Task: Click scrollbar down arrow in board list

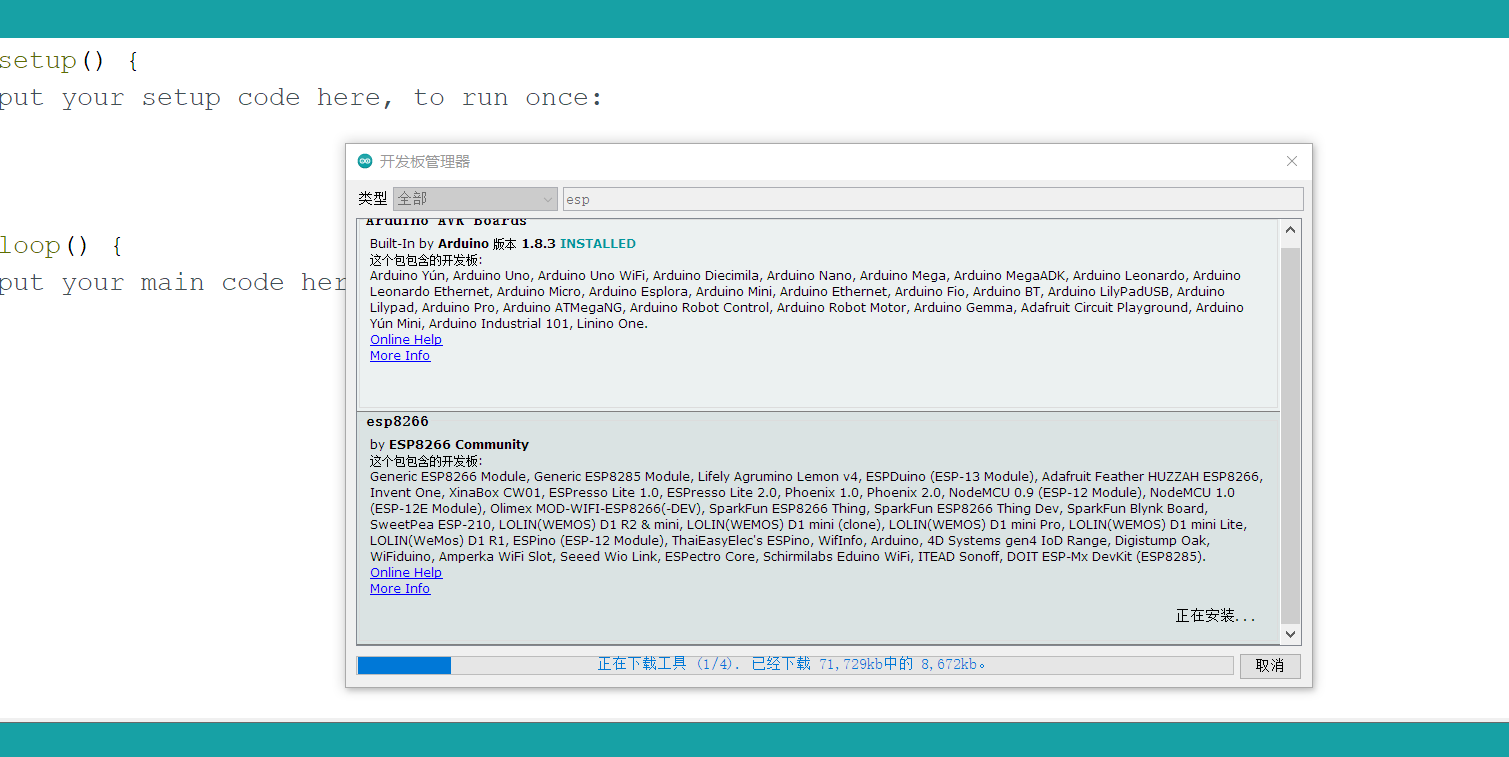Action: tap(1291, 634)
